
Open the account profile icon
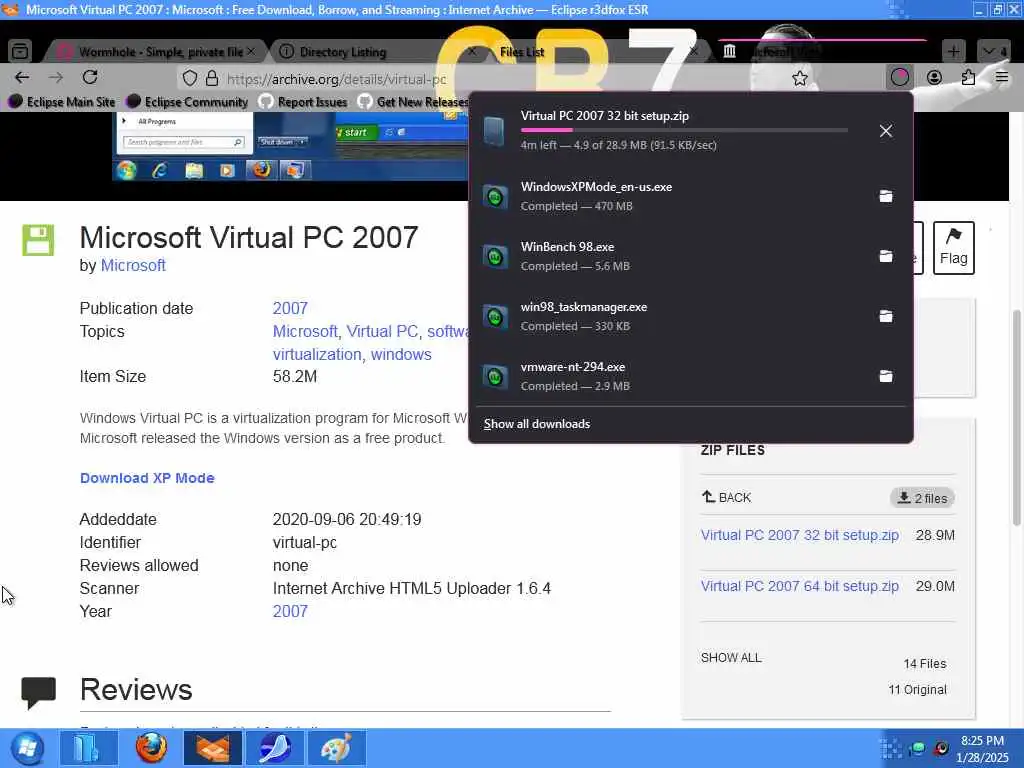coord(935,77)
